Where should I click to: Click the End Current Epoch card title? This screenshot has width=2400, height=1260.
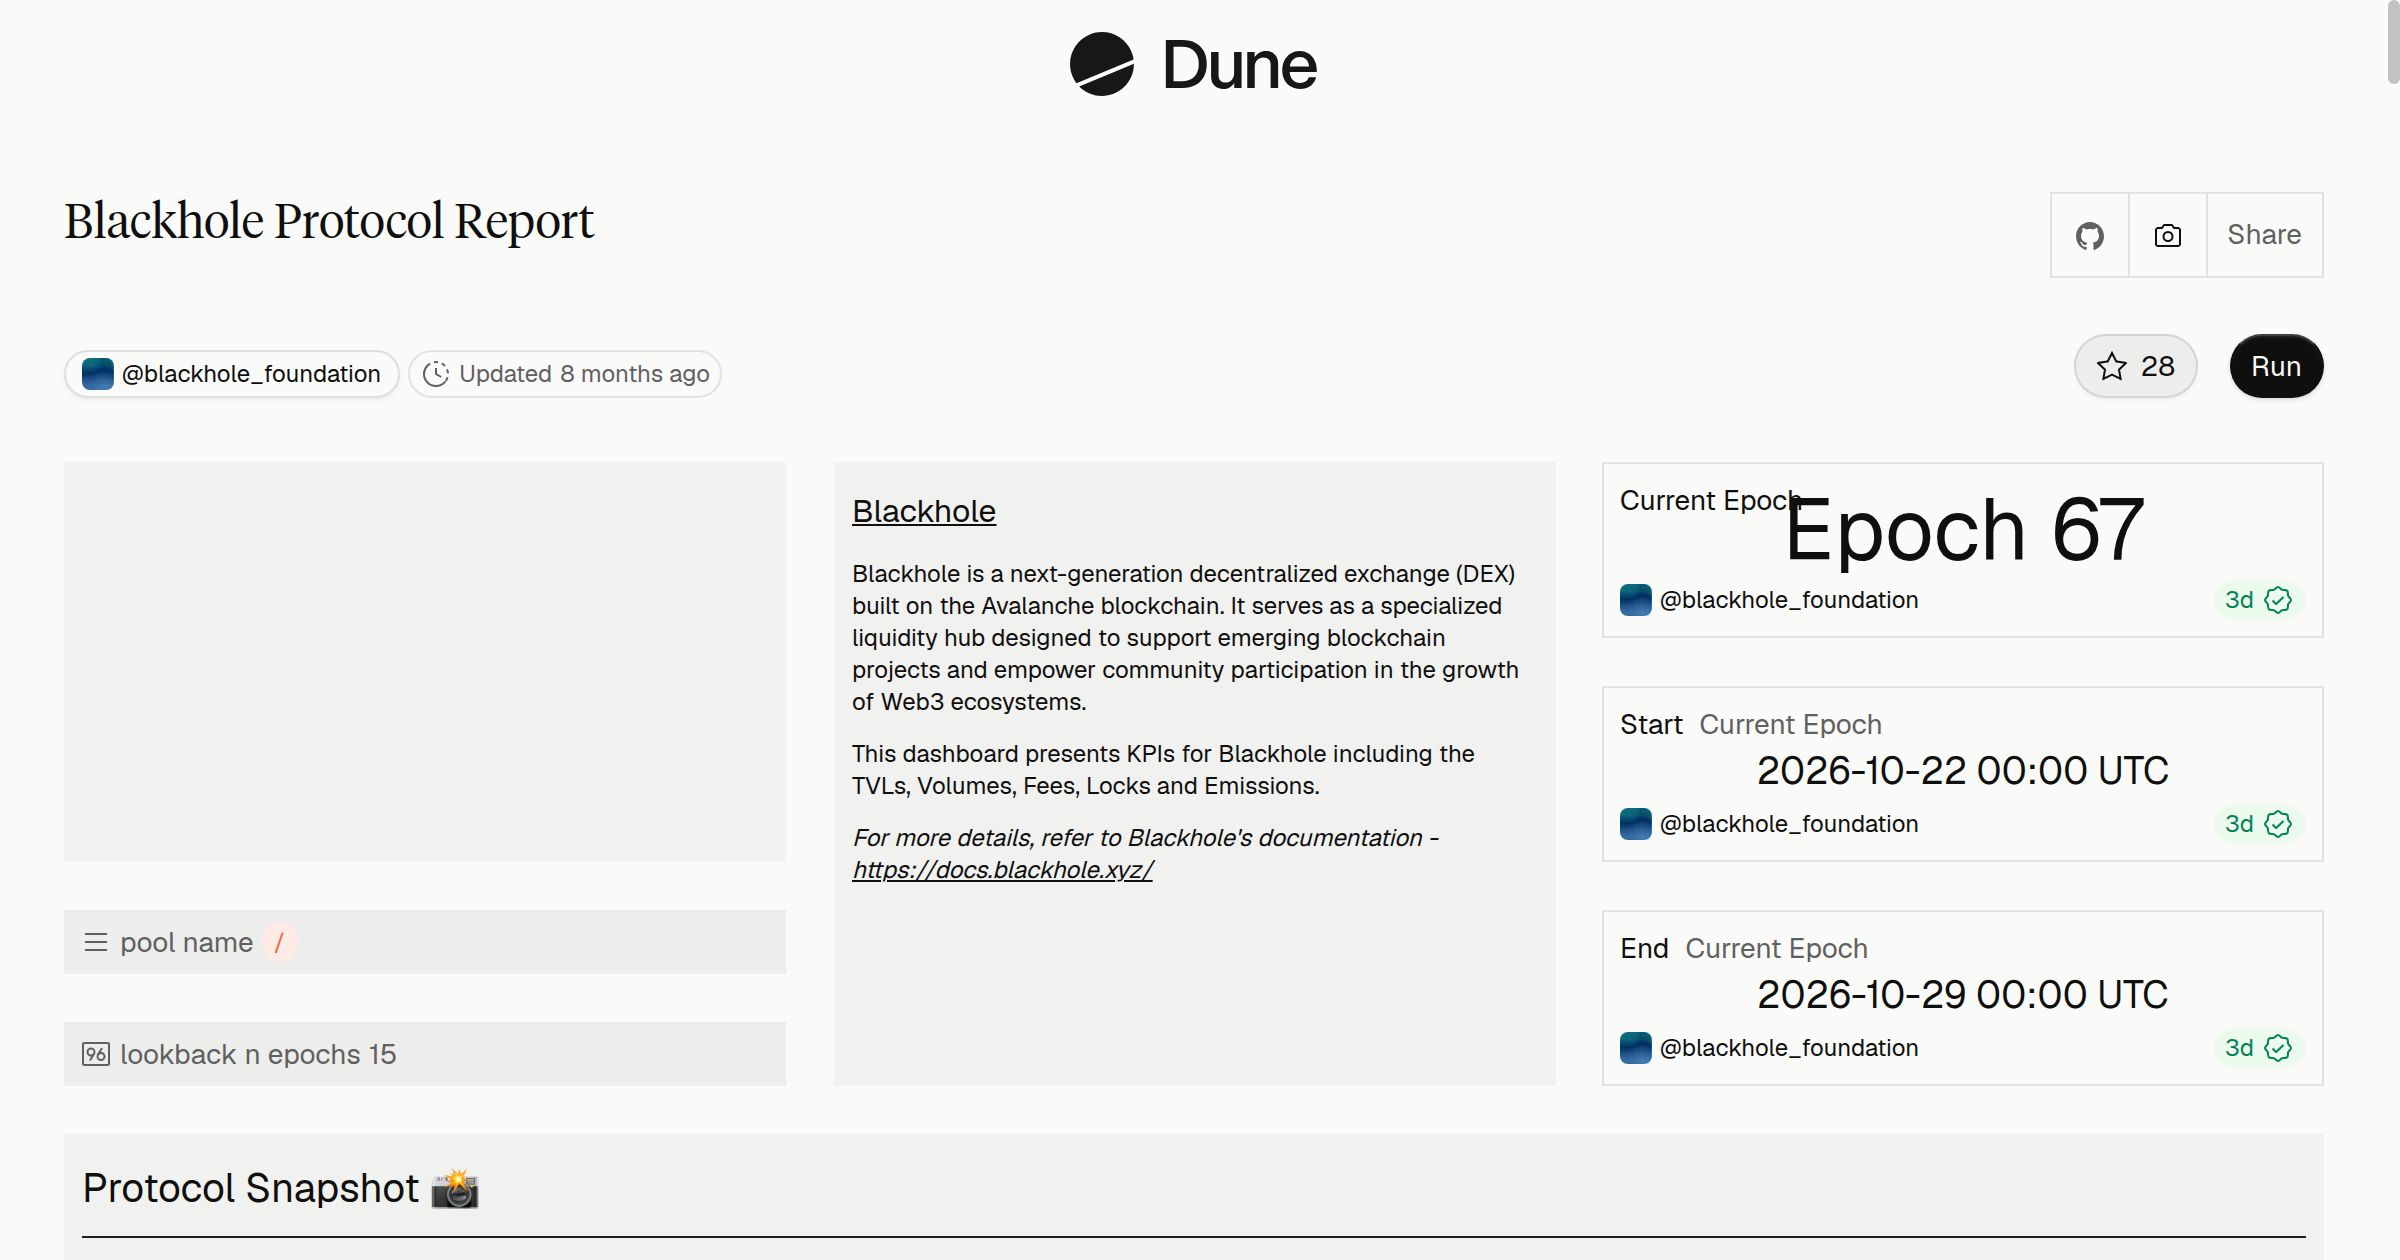[1744, 948]
